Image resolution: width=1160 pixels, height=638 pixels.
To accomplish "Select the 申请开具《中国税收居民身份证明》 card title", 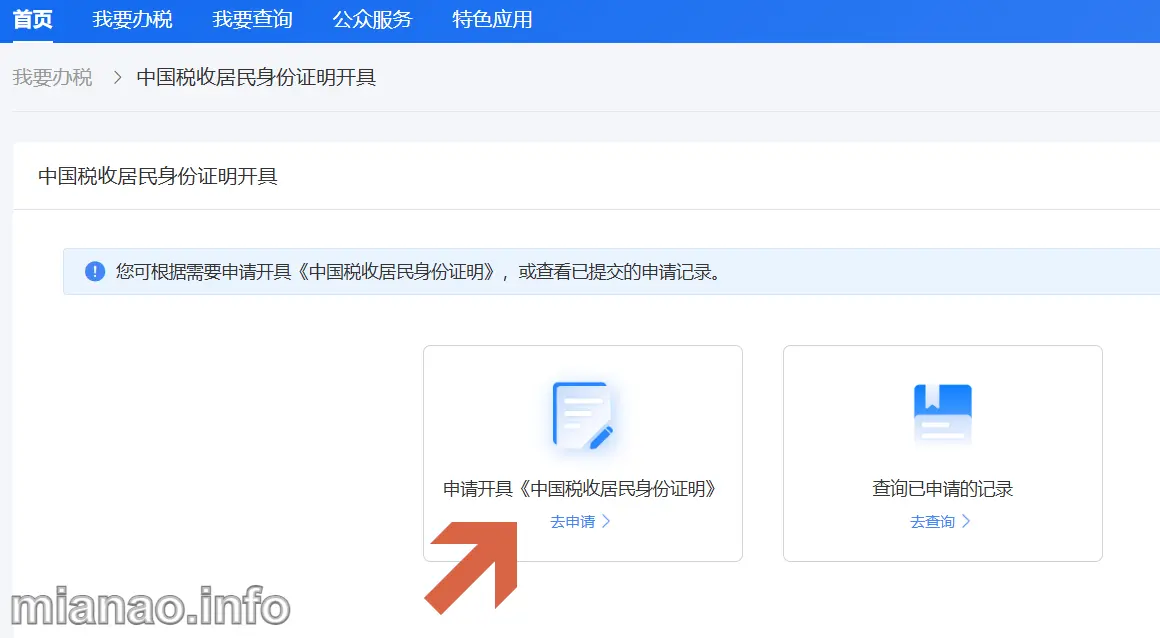I will pyautogui.click(x=582, y=489).
